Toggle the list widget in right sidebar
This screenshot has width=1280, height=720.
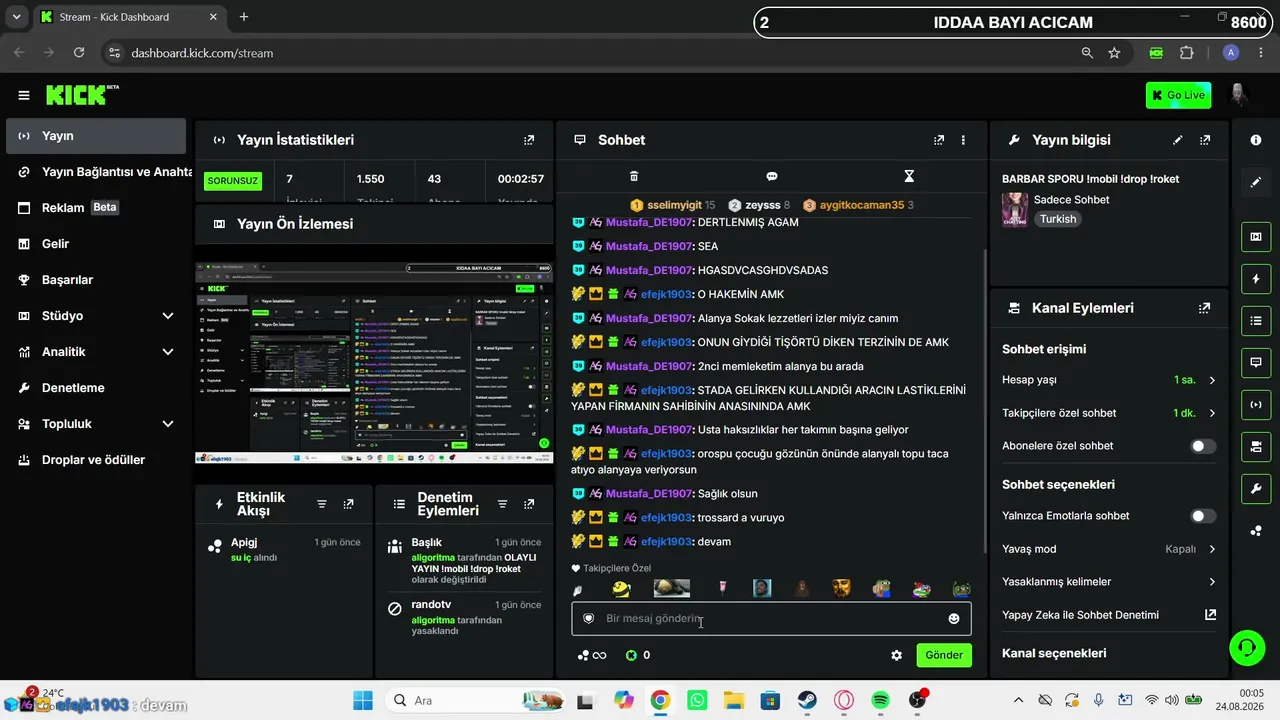click(1256, 320)
